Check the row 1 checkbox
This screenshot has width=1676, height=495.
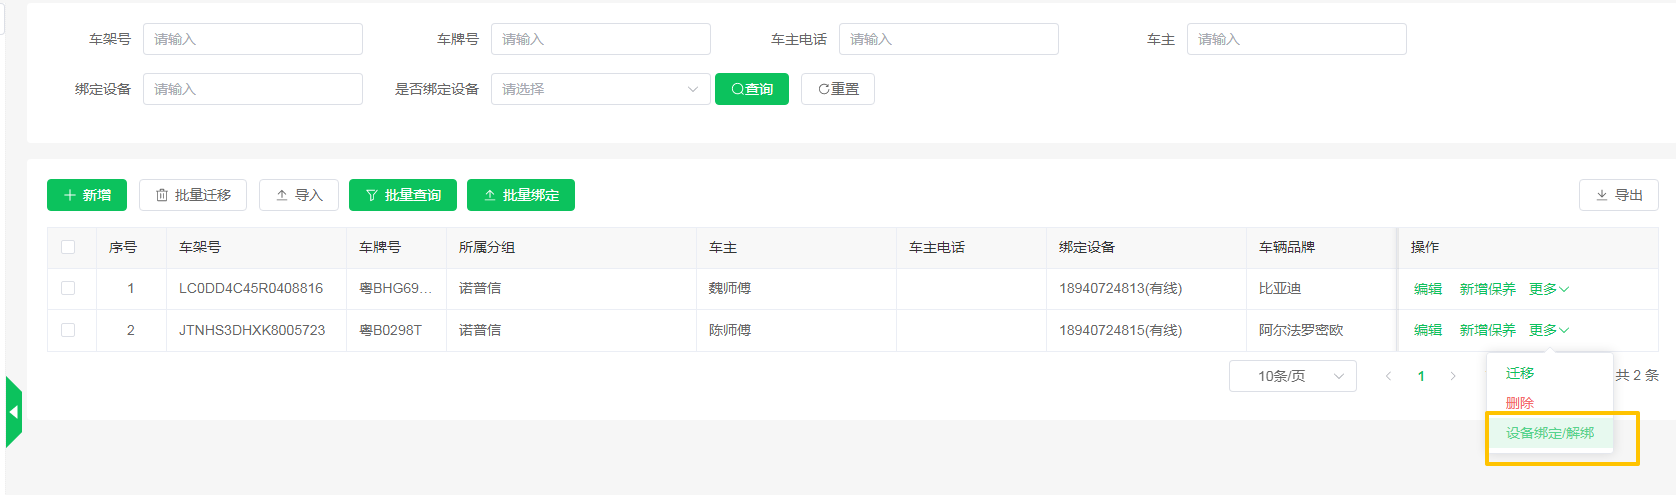pos(68,288)
